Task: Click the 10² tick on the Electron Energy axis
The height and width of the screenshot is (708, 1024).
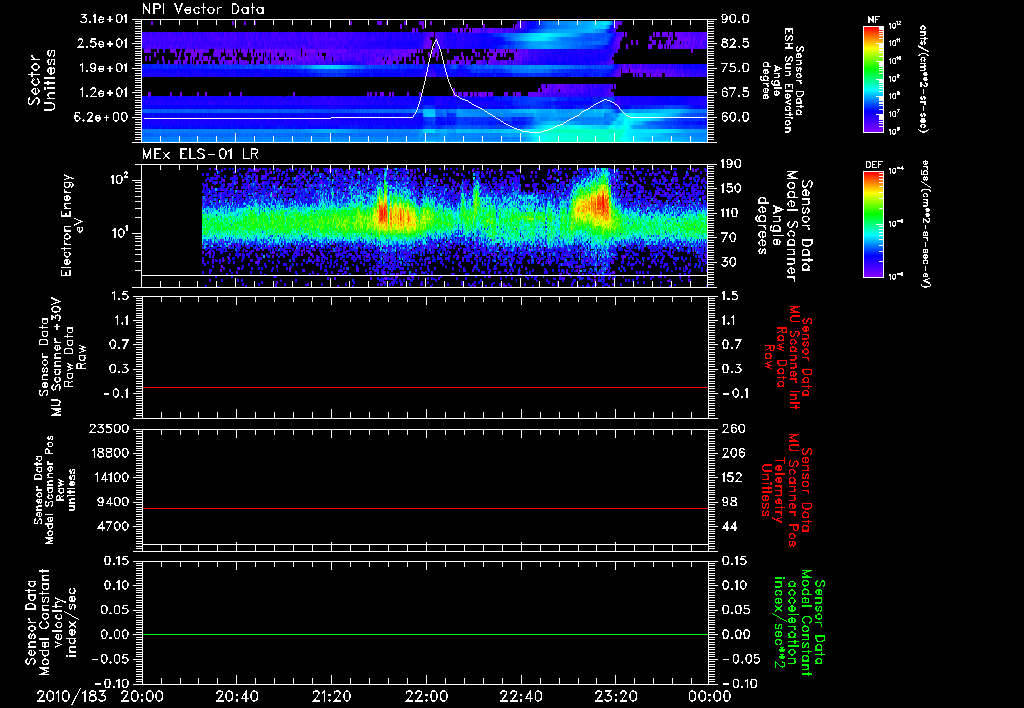Action: tap(119, 180)
